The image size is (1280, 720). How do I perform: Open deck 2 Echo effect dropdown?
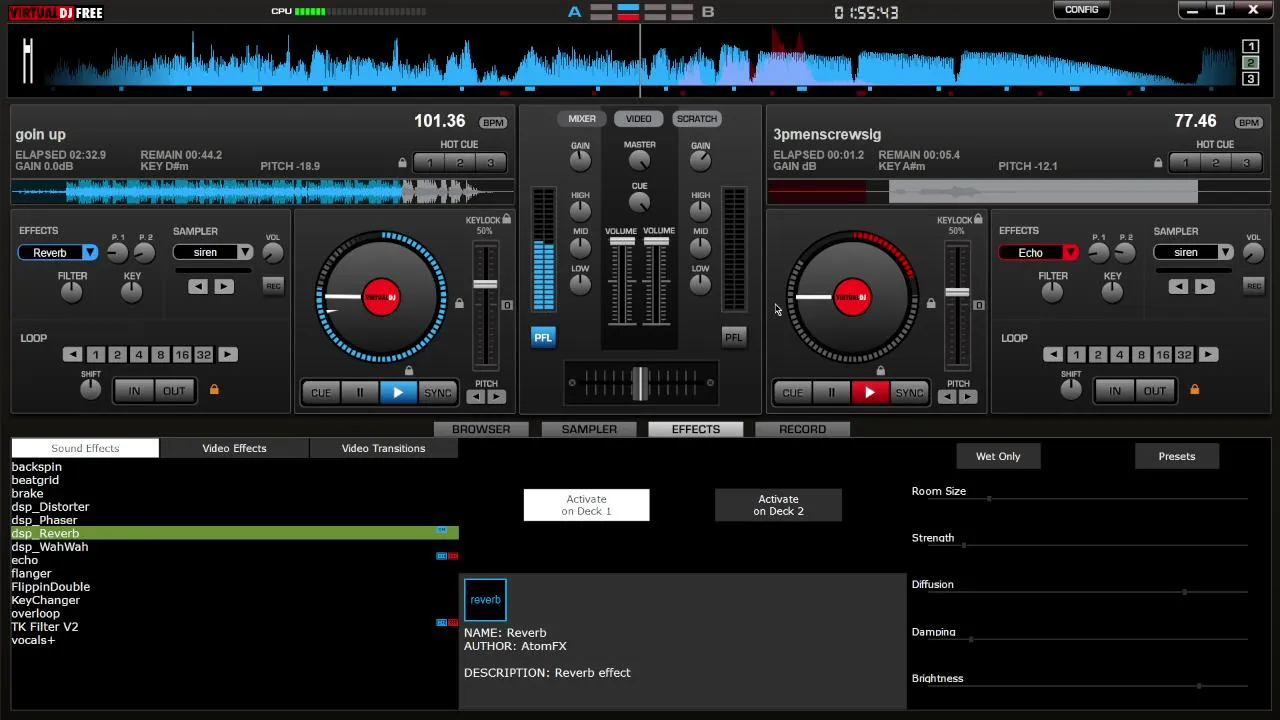coord(1070,253)
